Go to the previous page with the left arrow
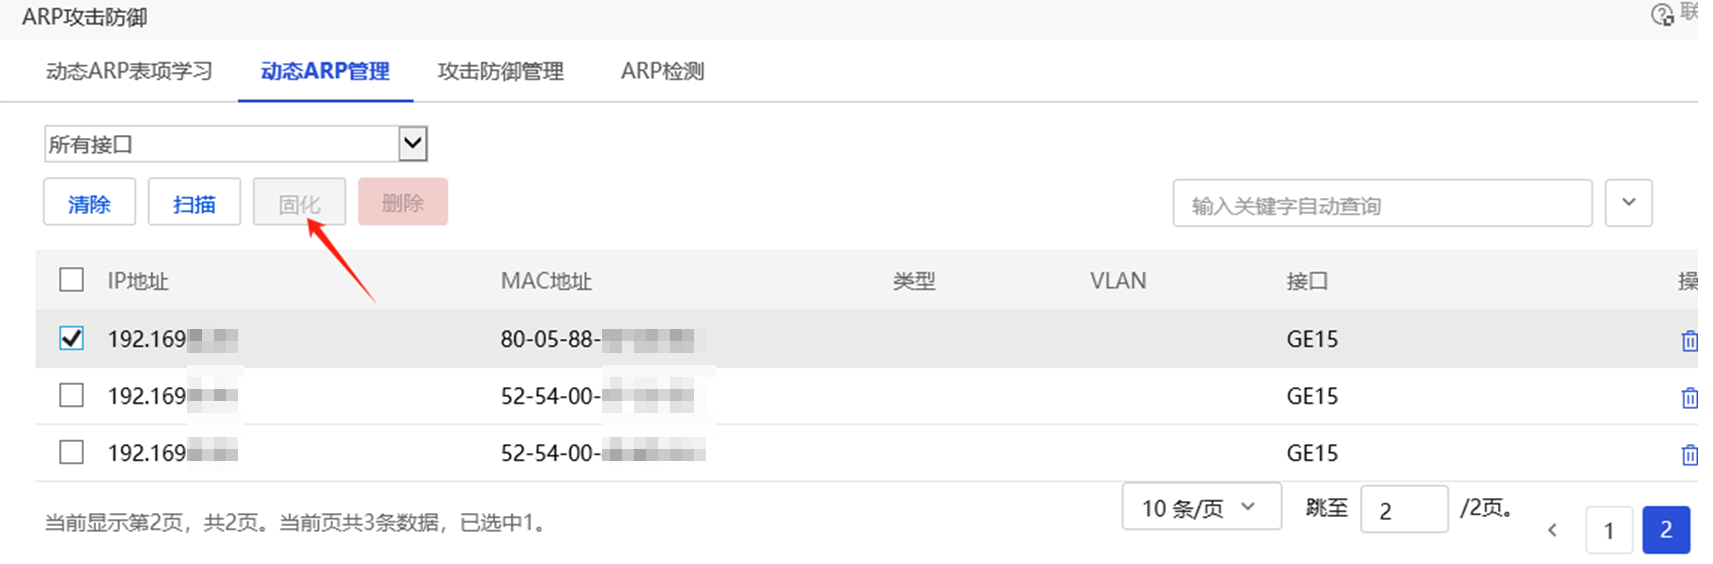 tap(1552, 530)
